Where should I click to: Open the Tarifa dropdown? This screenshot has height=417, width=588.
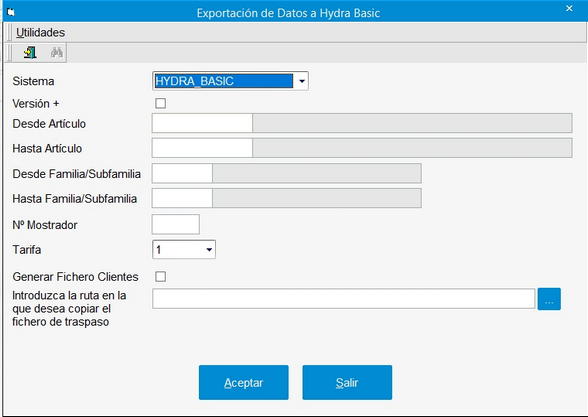pyautogui.click(x=184, y=249)
